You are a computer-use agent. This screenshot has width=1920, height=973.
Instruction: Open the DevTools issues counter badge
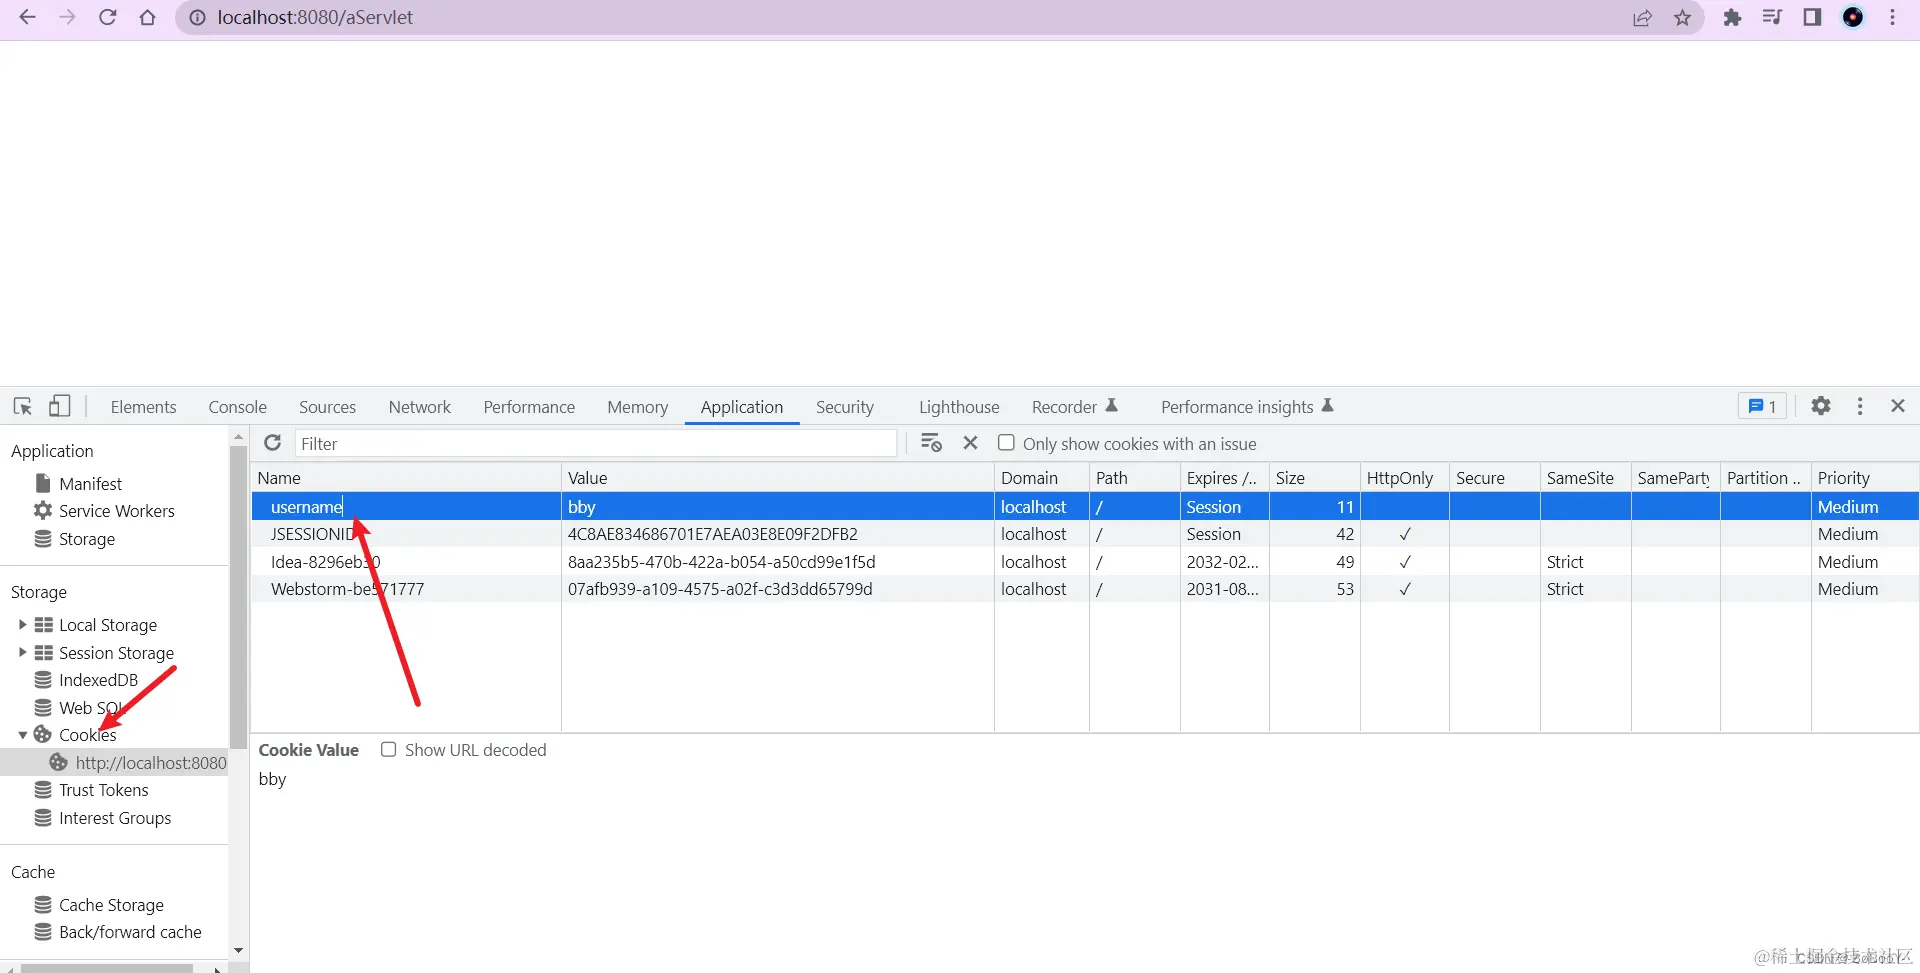(1762, 406)
